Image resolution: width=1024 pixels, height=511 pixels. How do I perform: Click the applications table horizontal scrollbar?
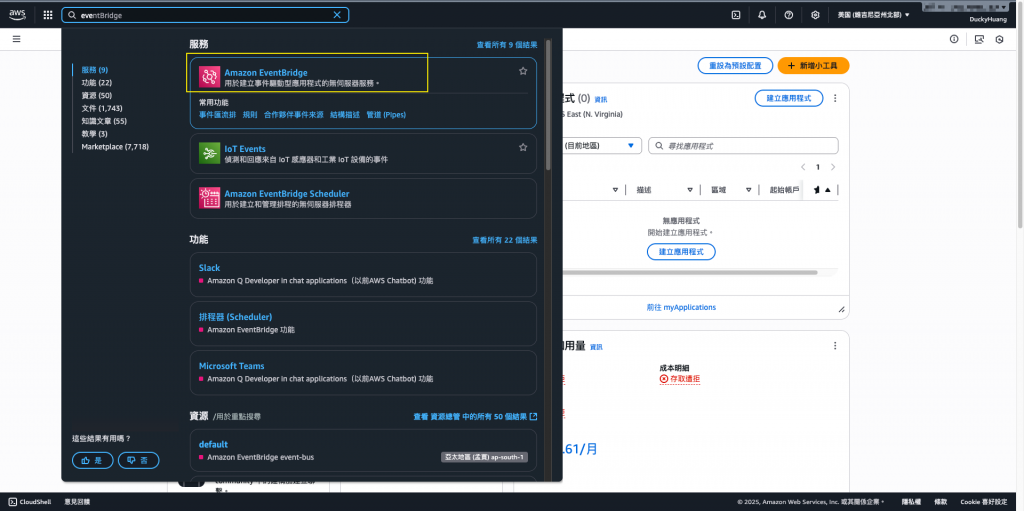pos(690,272)
